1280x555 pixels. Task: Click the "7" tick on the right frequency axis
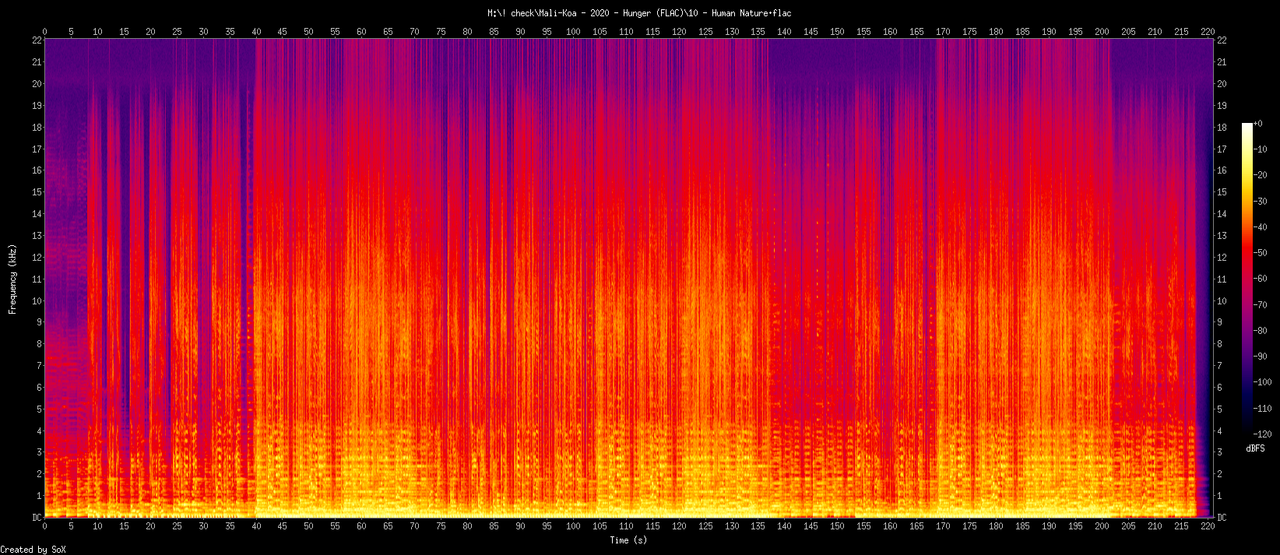pyautogui.click(x=1220, y=365)
